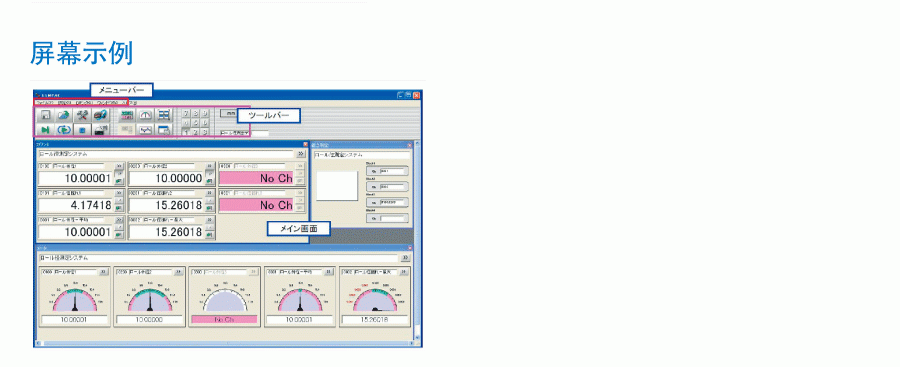
Task: Toggle keypad button 5 in toolbar
Action: click(195, 123)
